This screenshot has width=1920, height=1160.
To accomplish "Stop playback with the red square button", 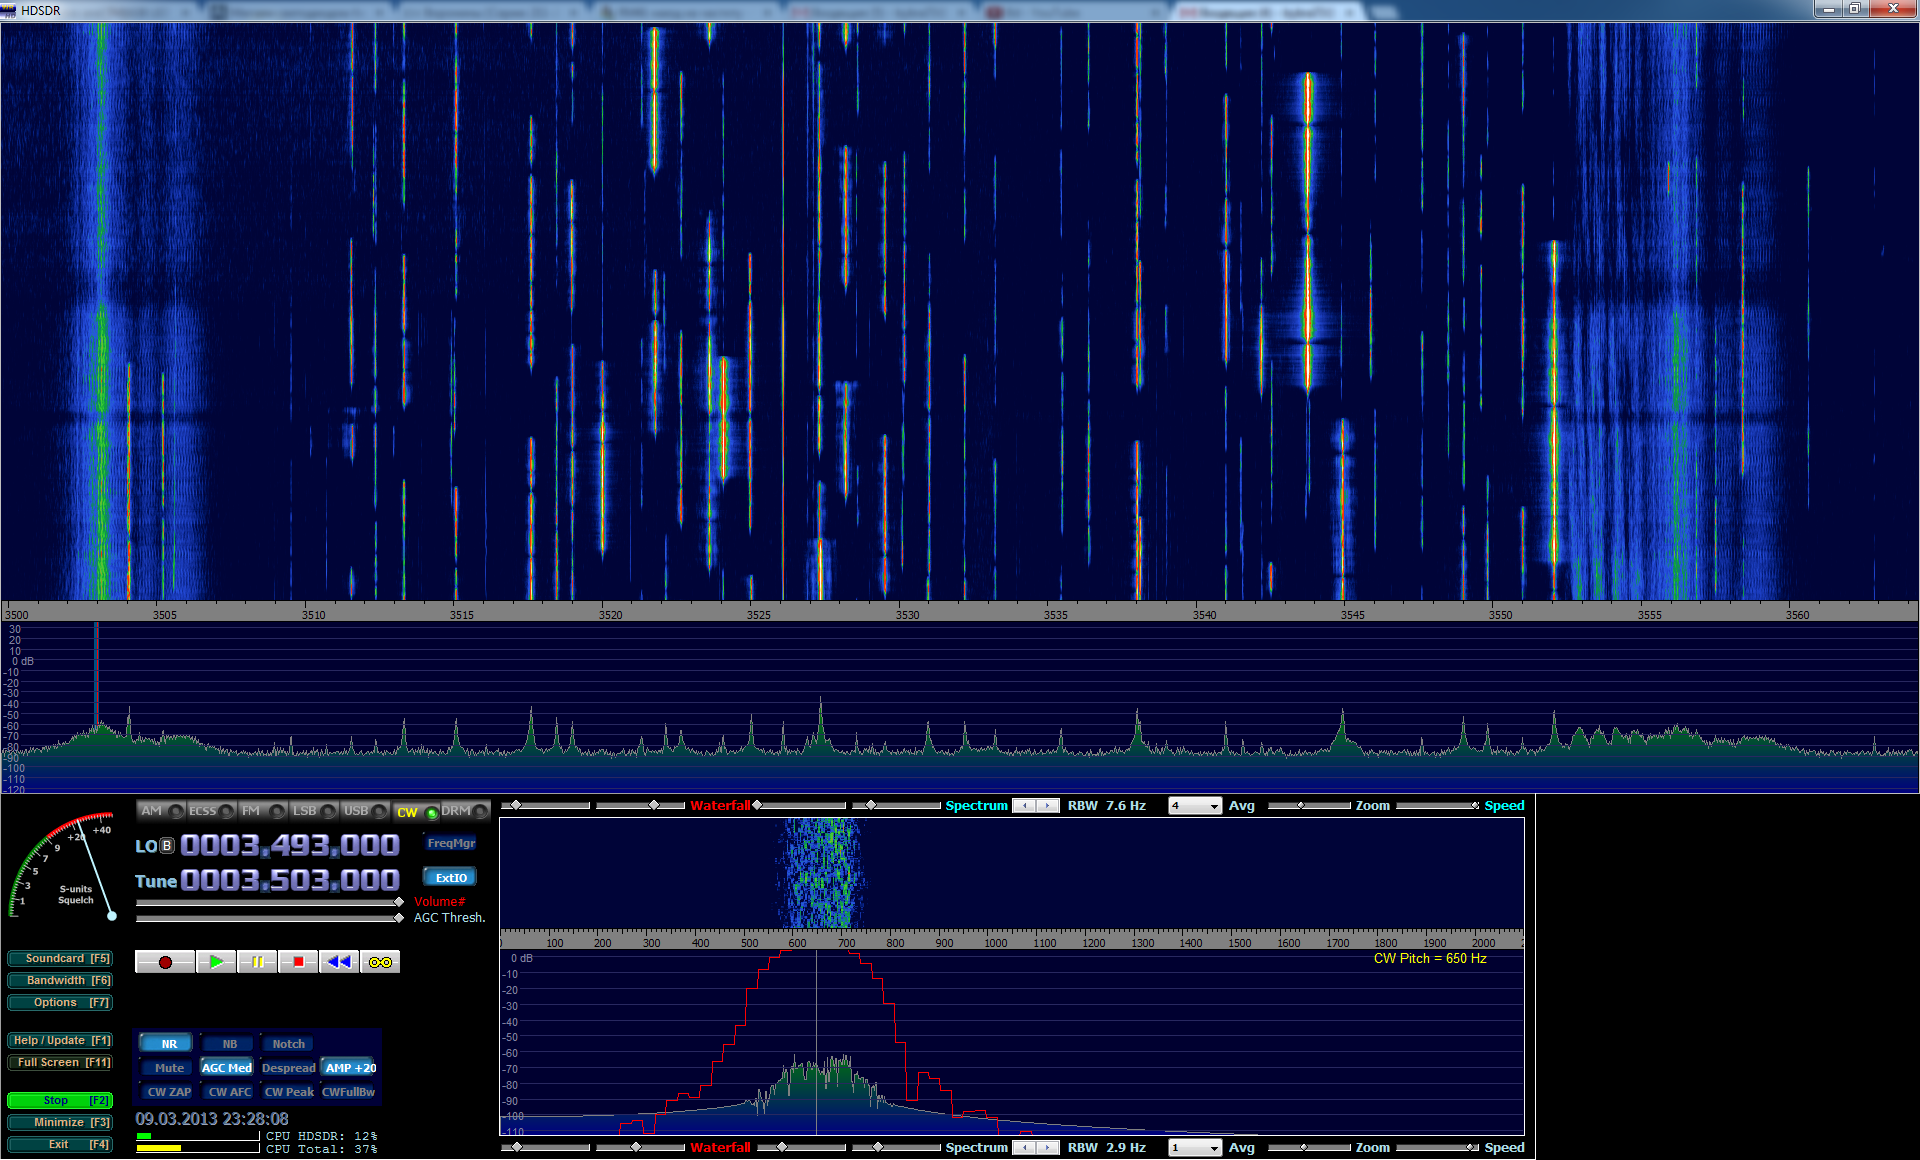I will coord(298,962).
